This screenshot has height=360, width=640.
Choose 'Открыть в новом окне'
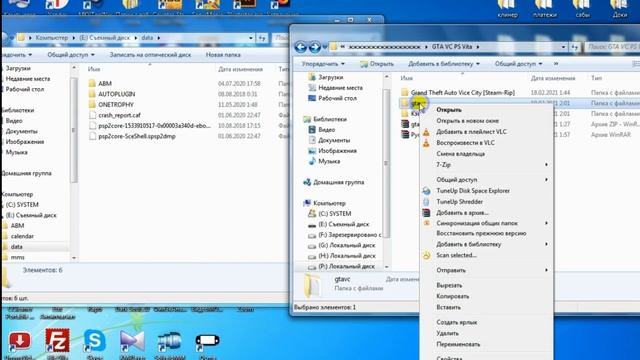pyautogui.click(x=467, y=121)
